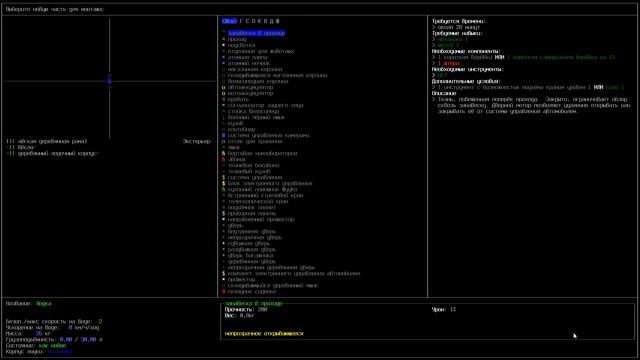Click the vehicle cursor in the map view

click(109, 81)
